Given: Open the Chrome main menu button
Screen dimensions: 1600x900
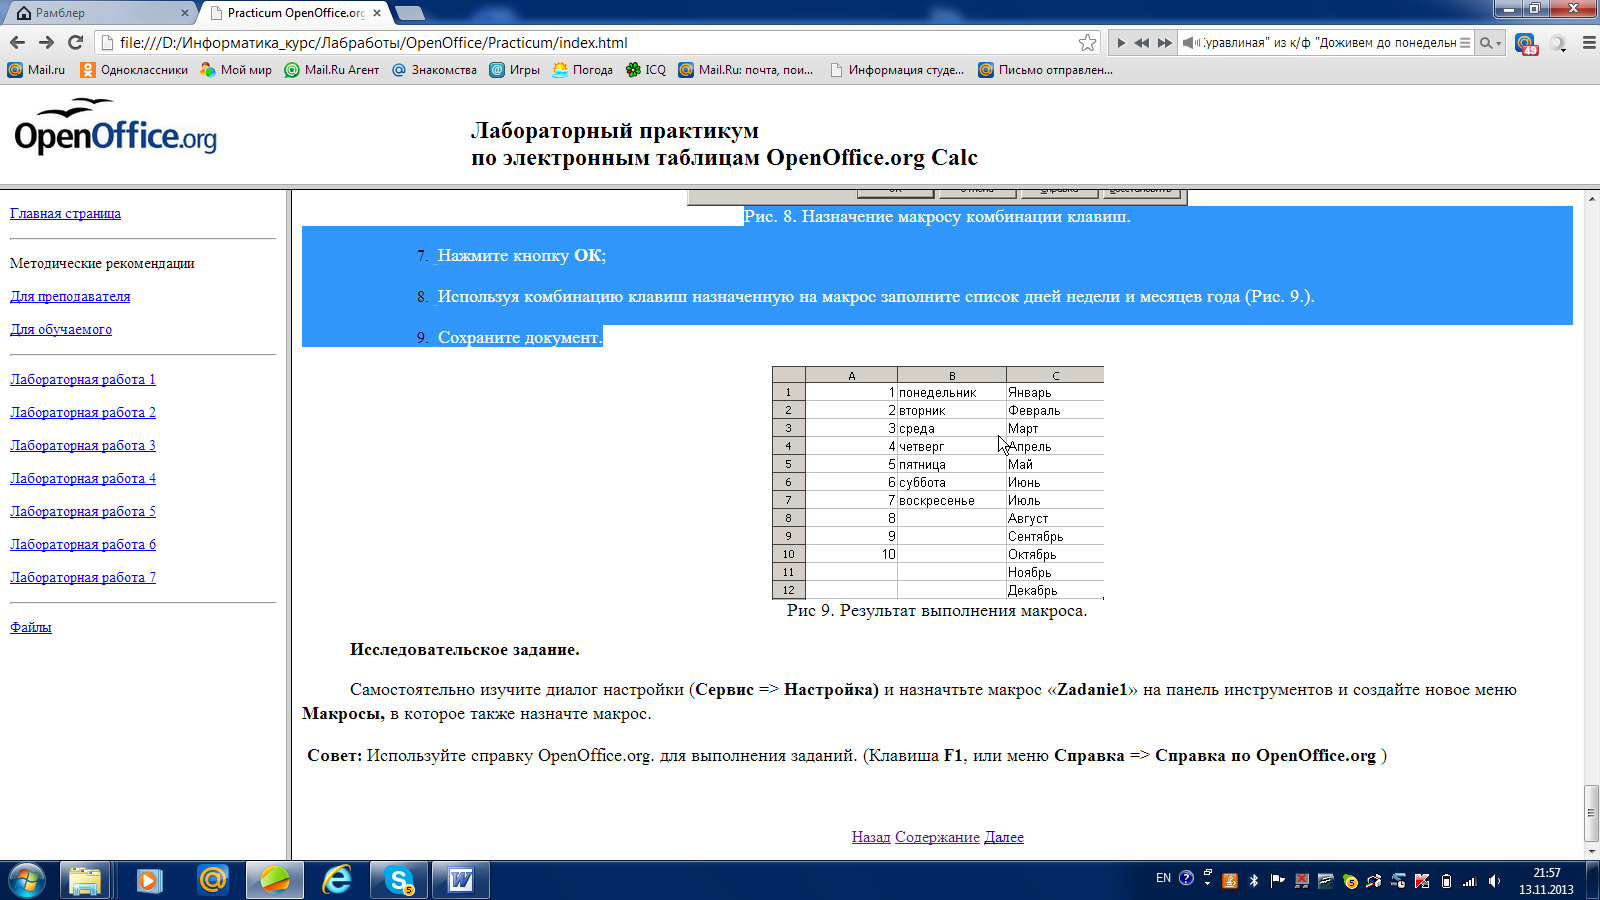Looking at the screenshot, I should tap(1588, 42).
